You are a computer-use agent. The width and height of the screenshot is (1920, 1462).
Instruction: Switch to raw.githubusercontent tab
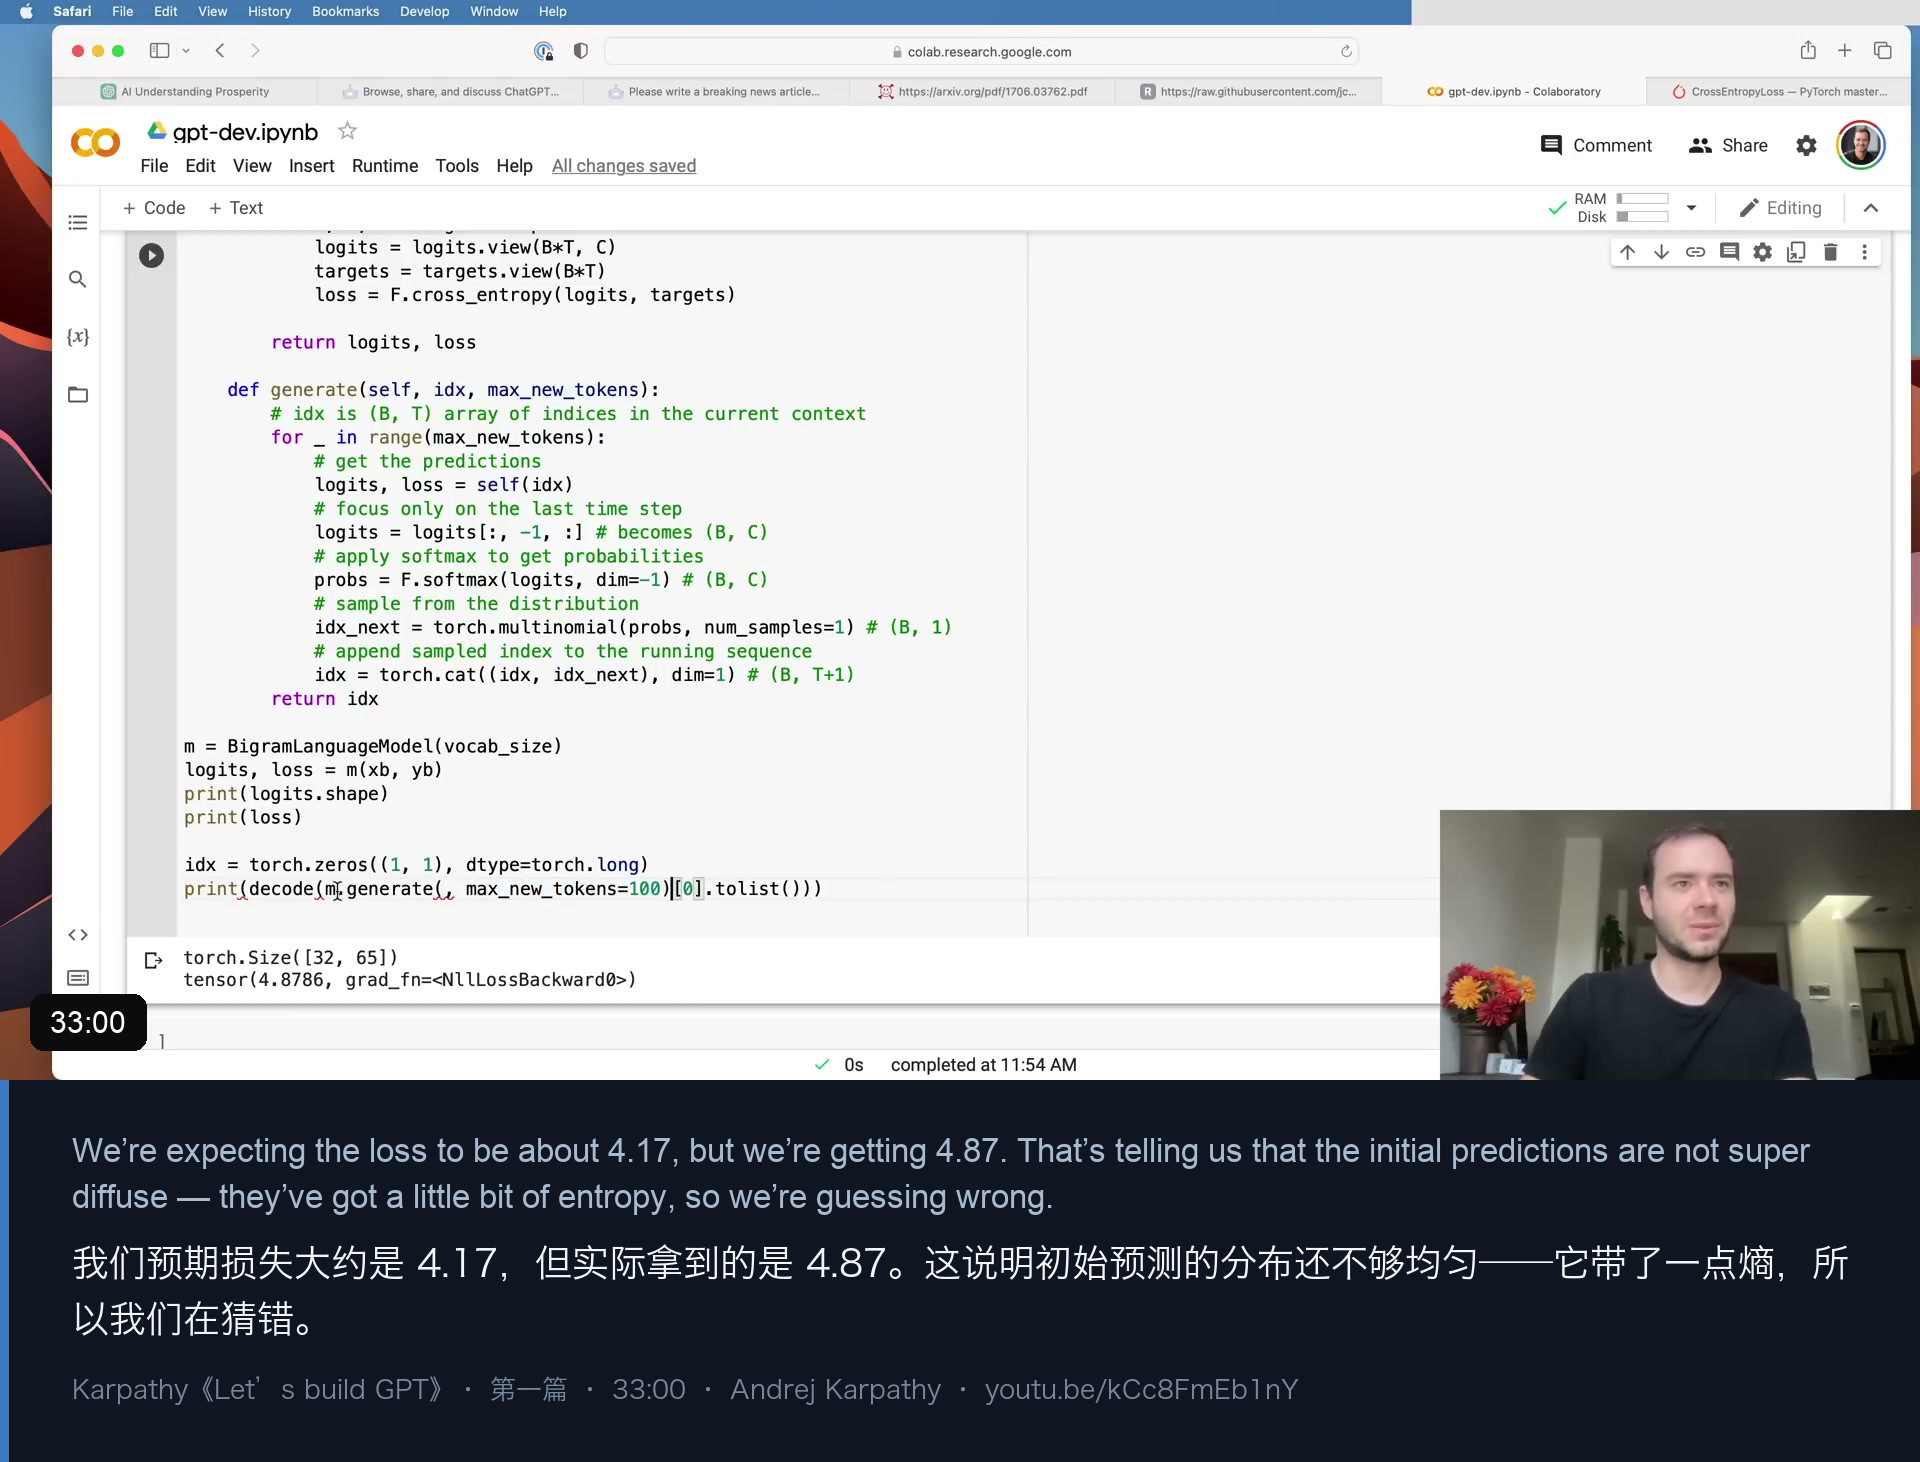pos(1248,91)
